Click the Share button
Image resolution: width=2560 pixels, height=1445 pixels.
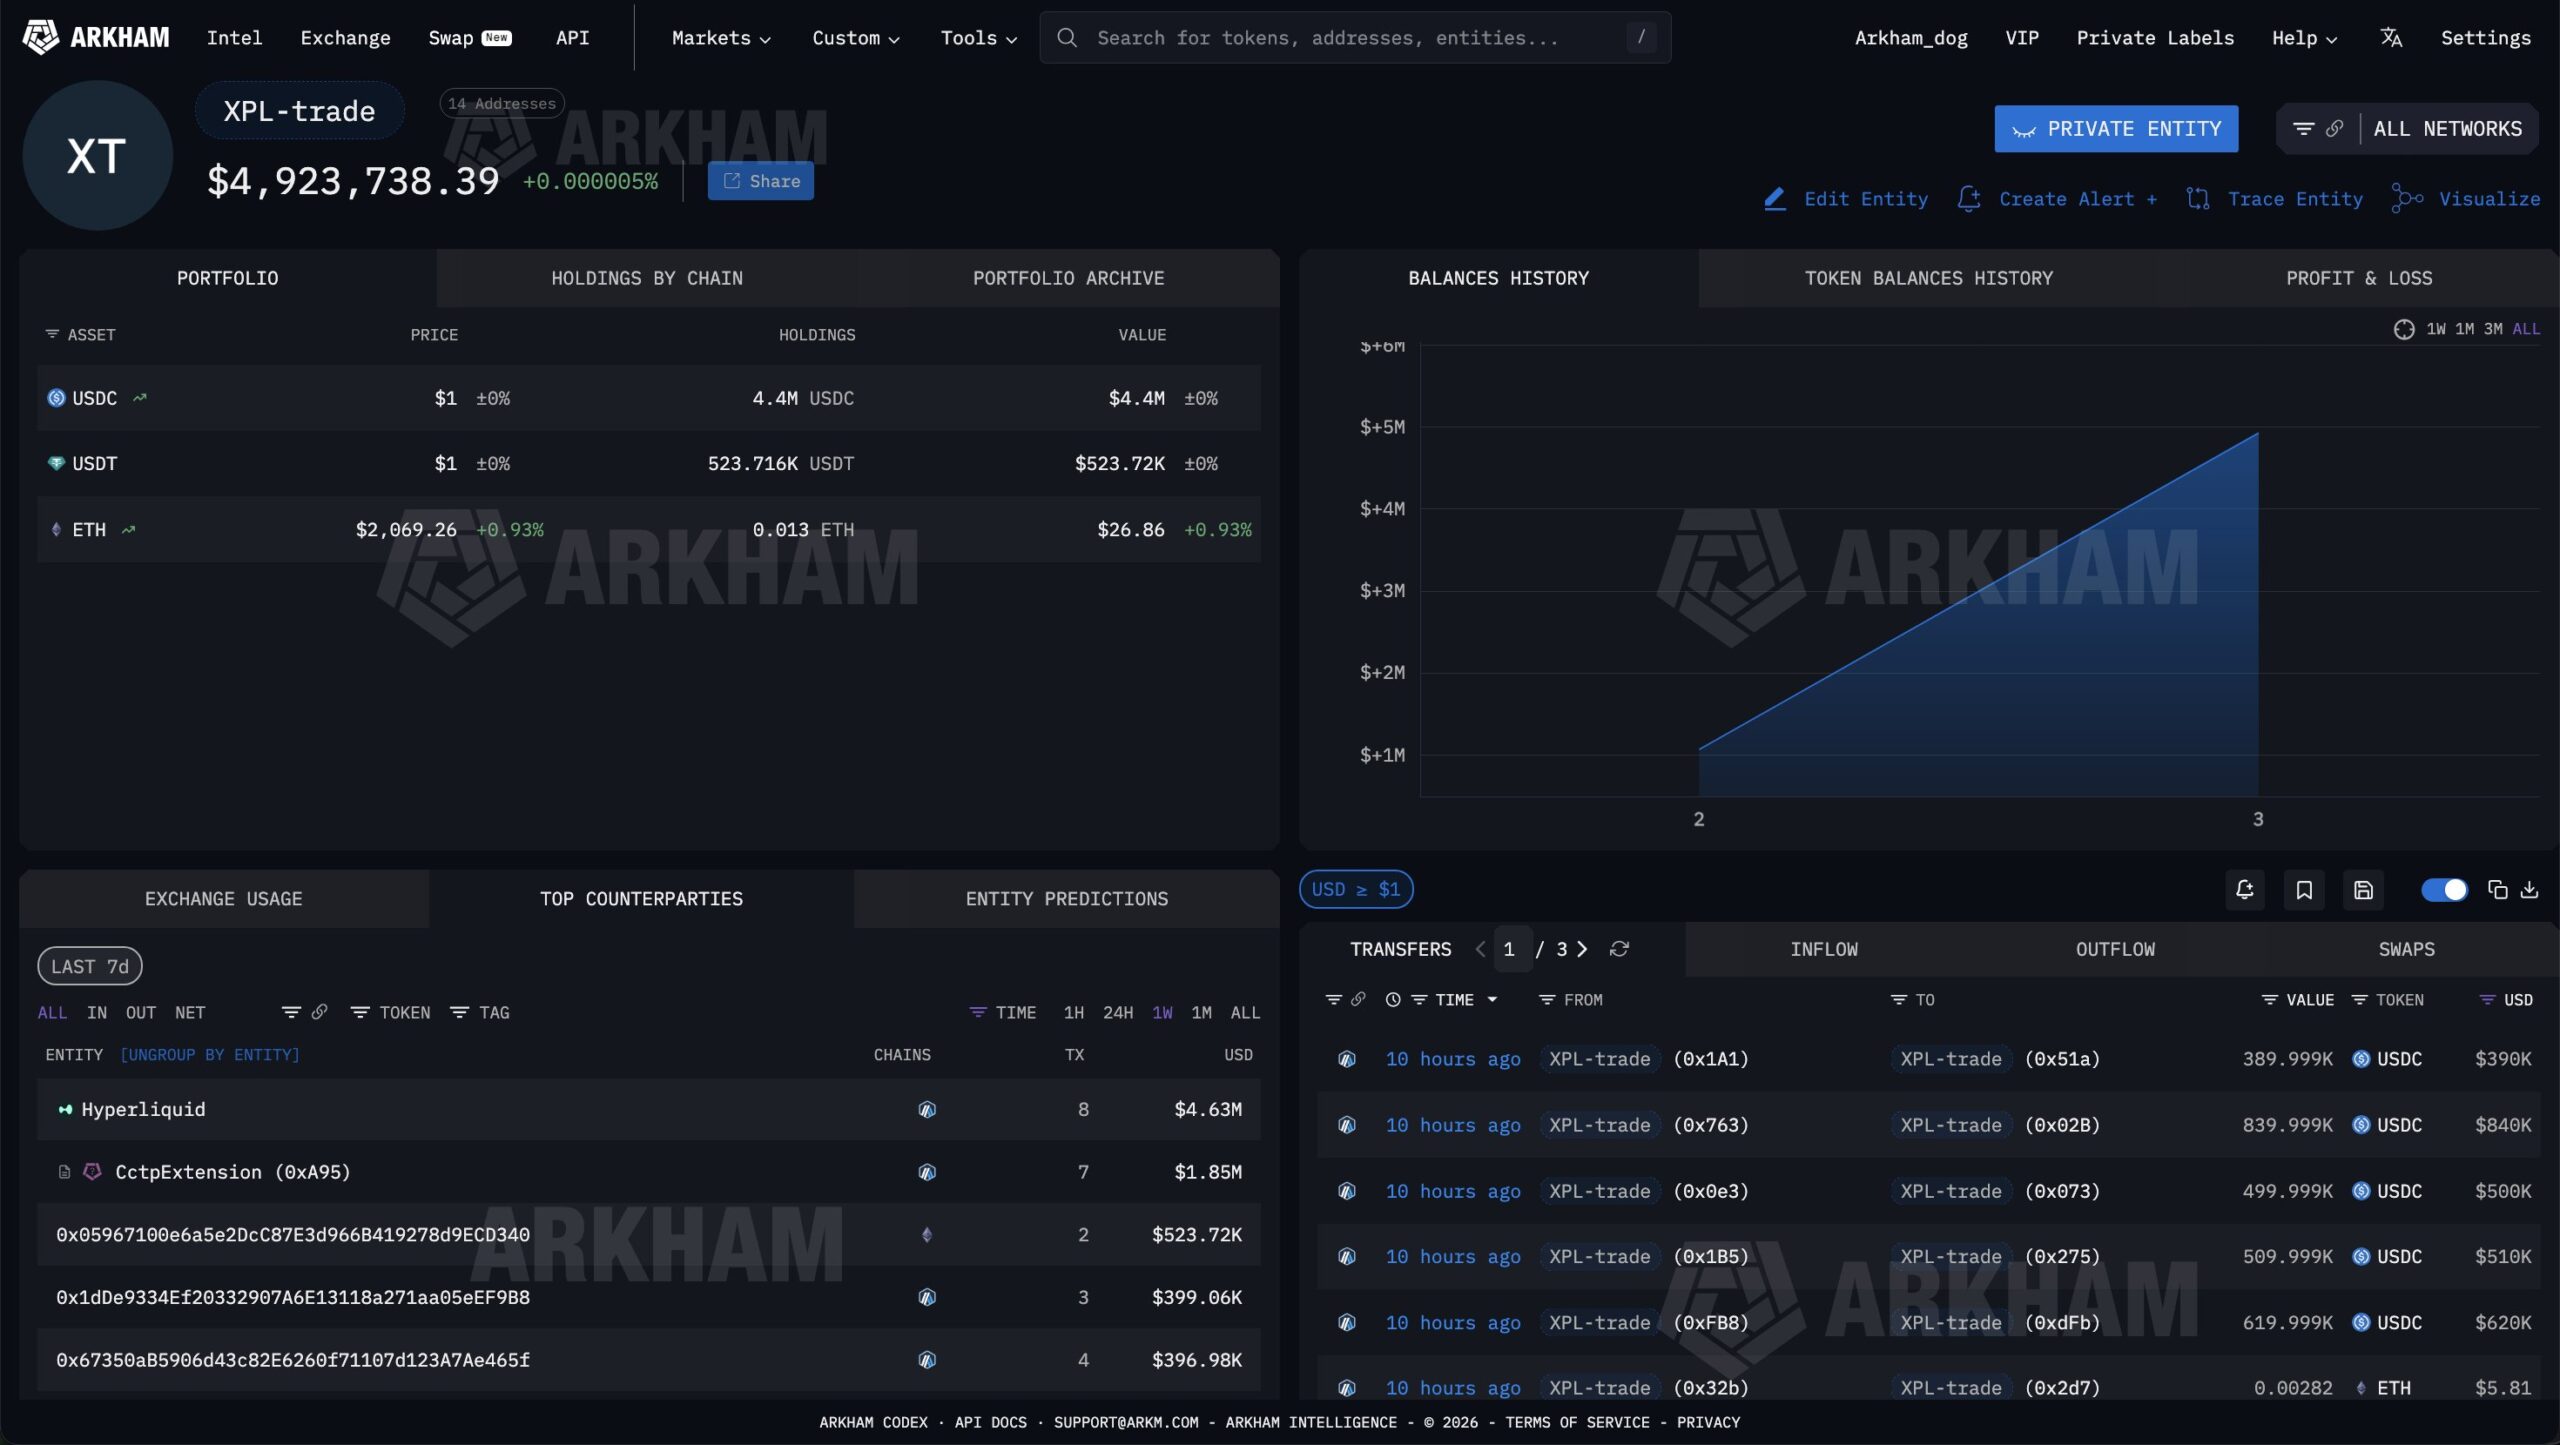760,181
